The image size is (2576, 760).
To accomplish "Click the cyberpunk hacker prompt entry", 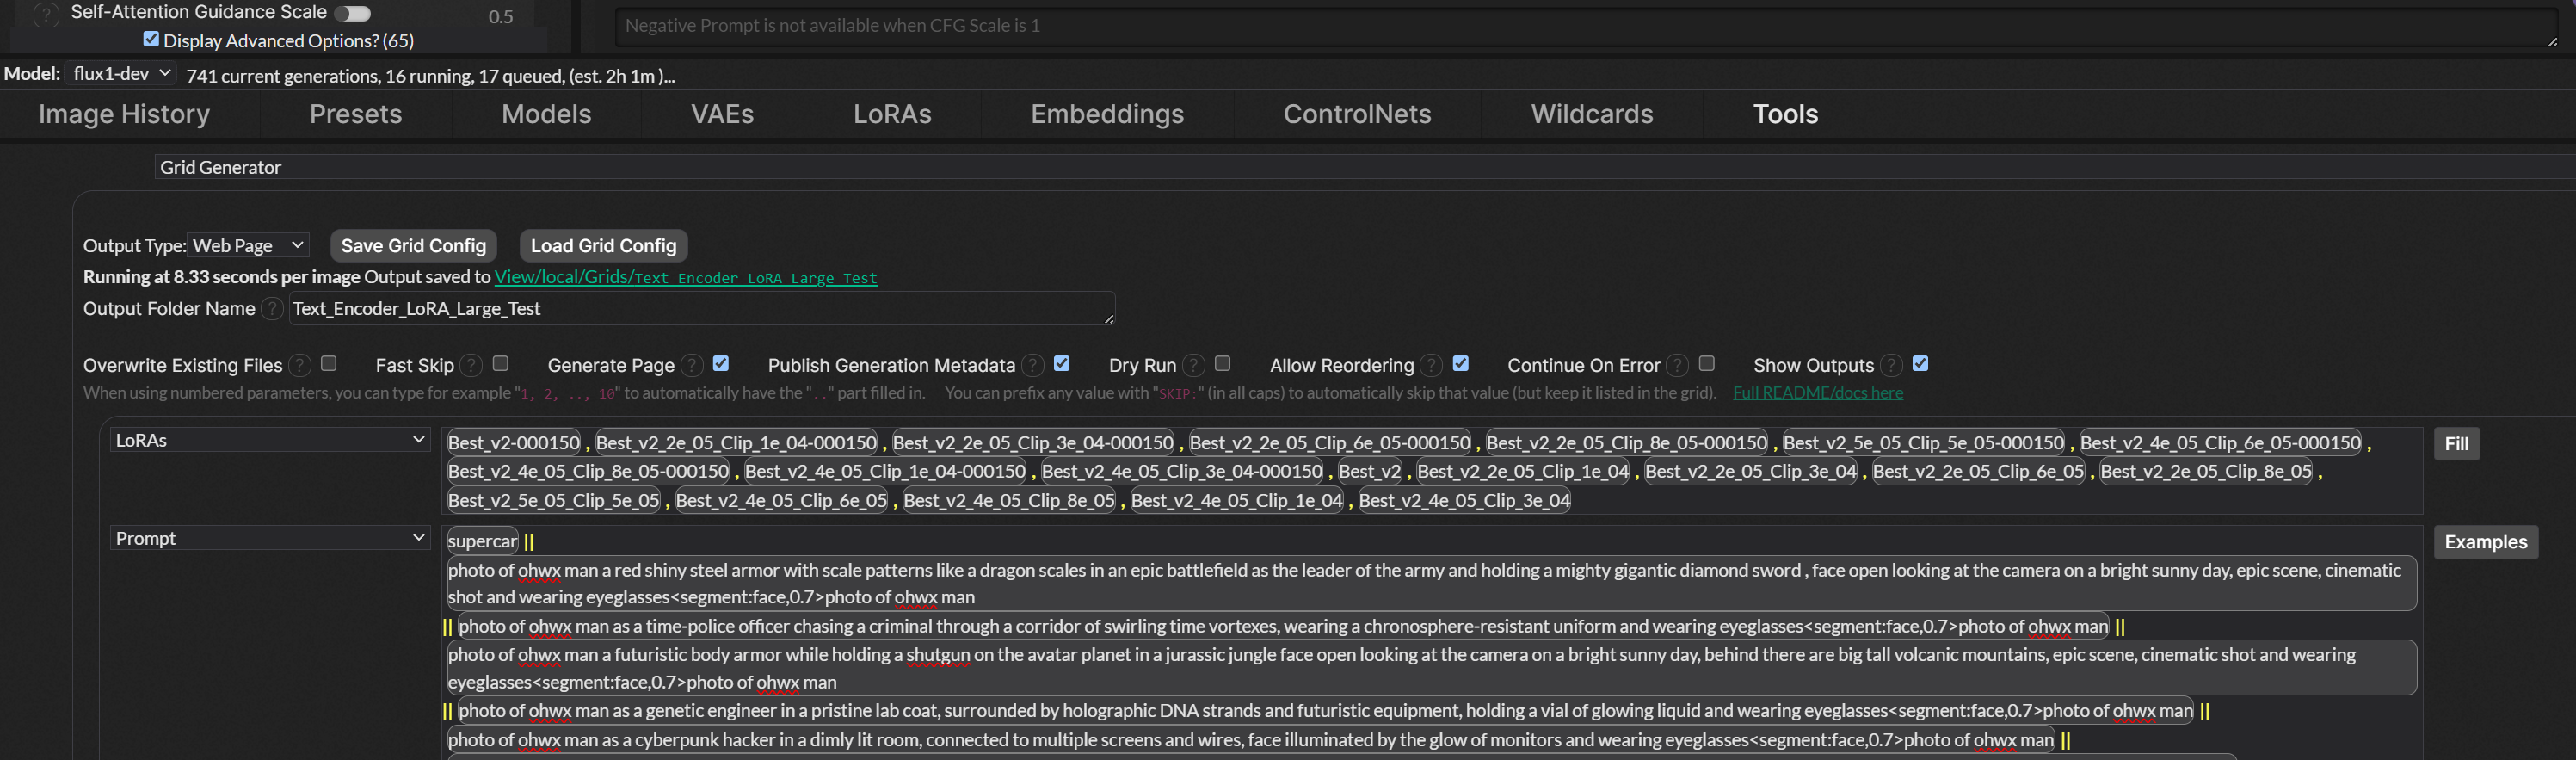I will [1250, 740].
